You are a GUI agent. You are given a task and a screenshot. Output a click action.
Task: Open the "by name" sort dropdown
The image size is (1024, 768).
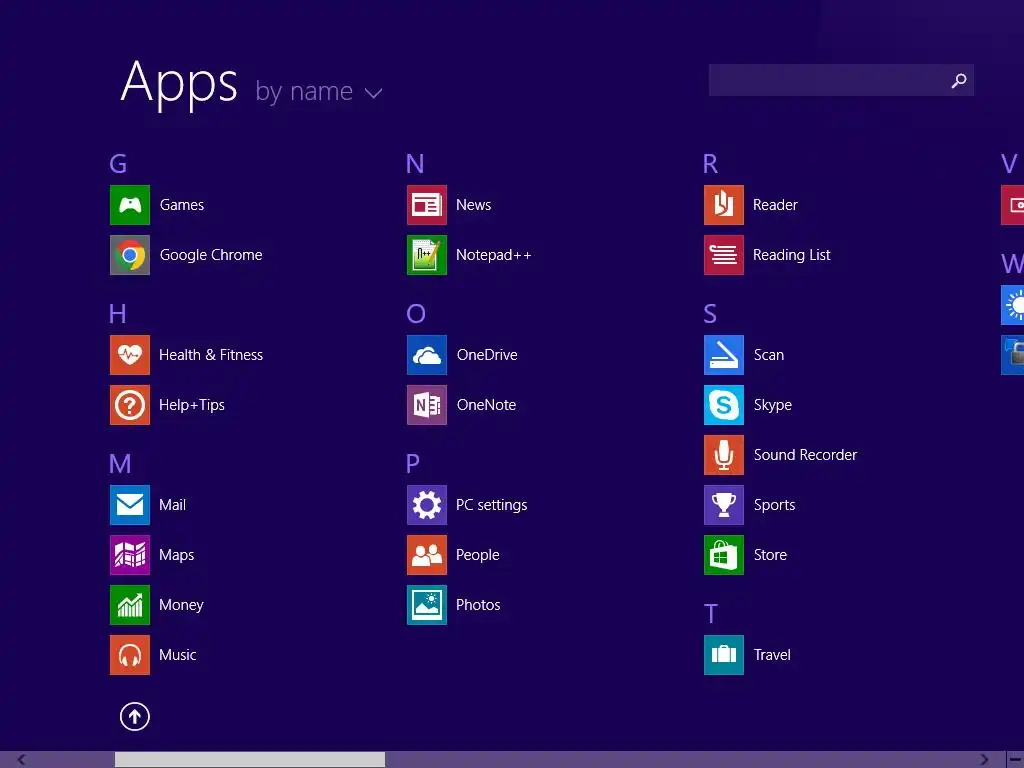[319, 92]
